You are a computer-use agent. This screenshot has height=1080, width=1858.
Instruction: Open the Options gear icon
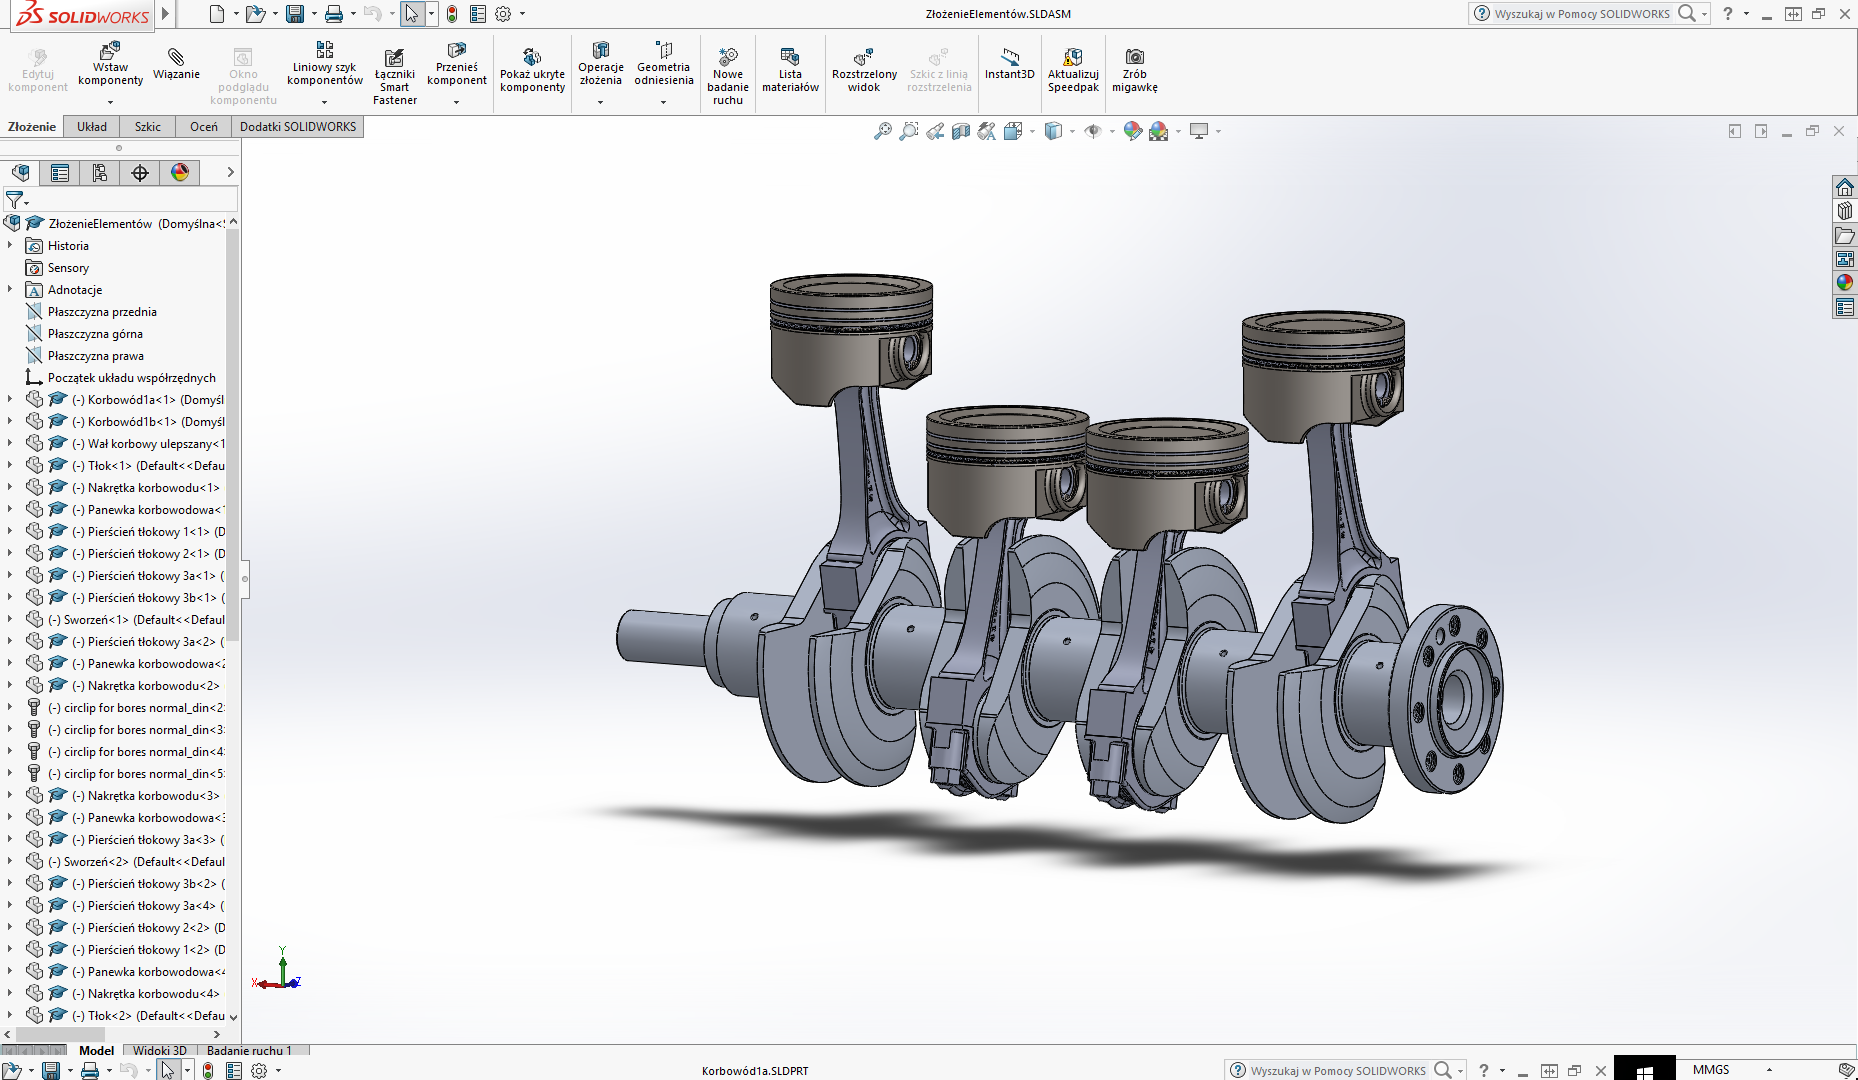503,14
